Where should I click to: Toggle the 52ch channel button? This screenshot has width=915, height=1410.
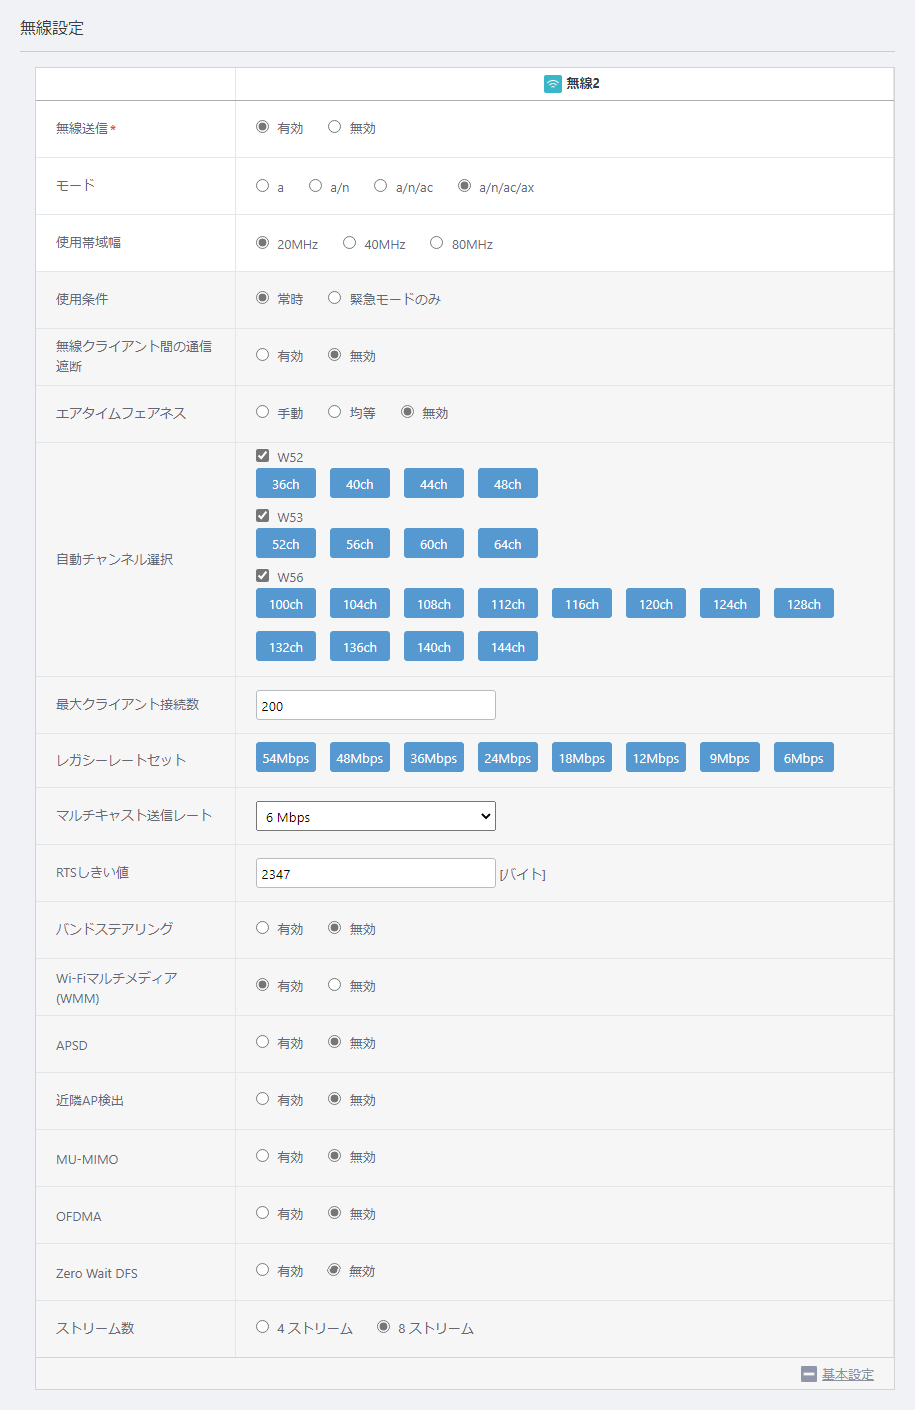tap(286, 544)
